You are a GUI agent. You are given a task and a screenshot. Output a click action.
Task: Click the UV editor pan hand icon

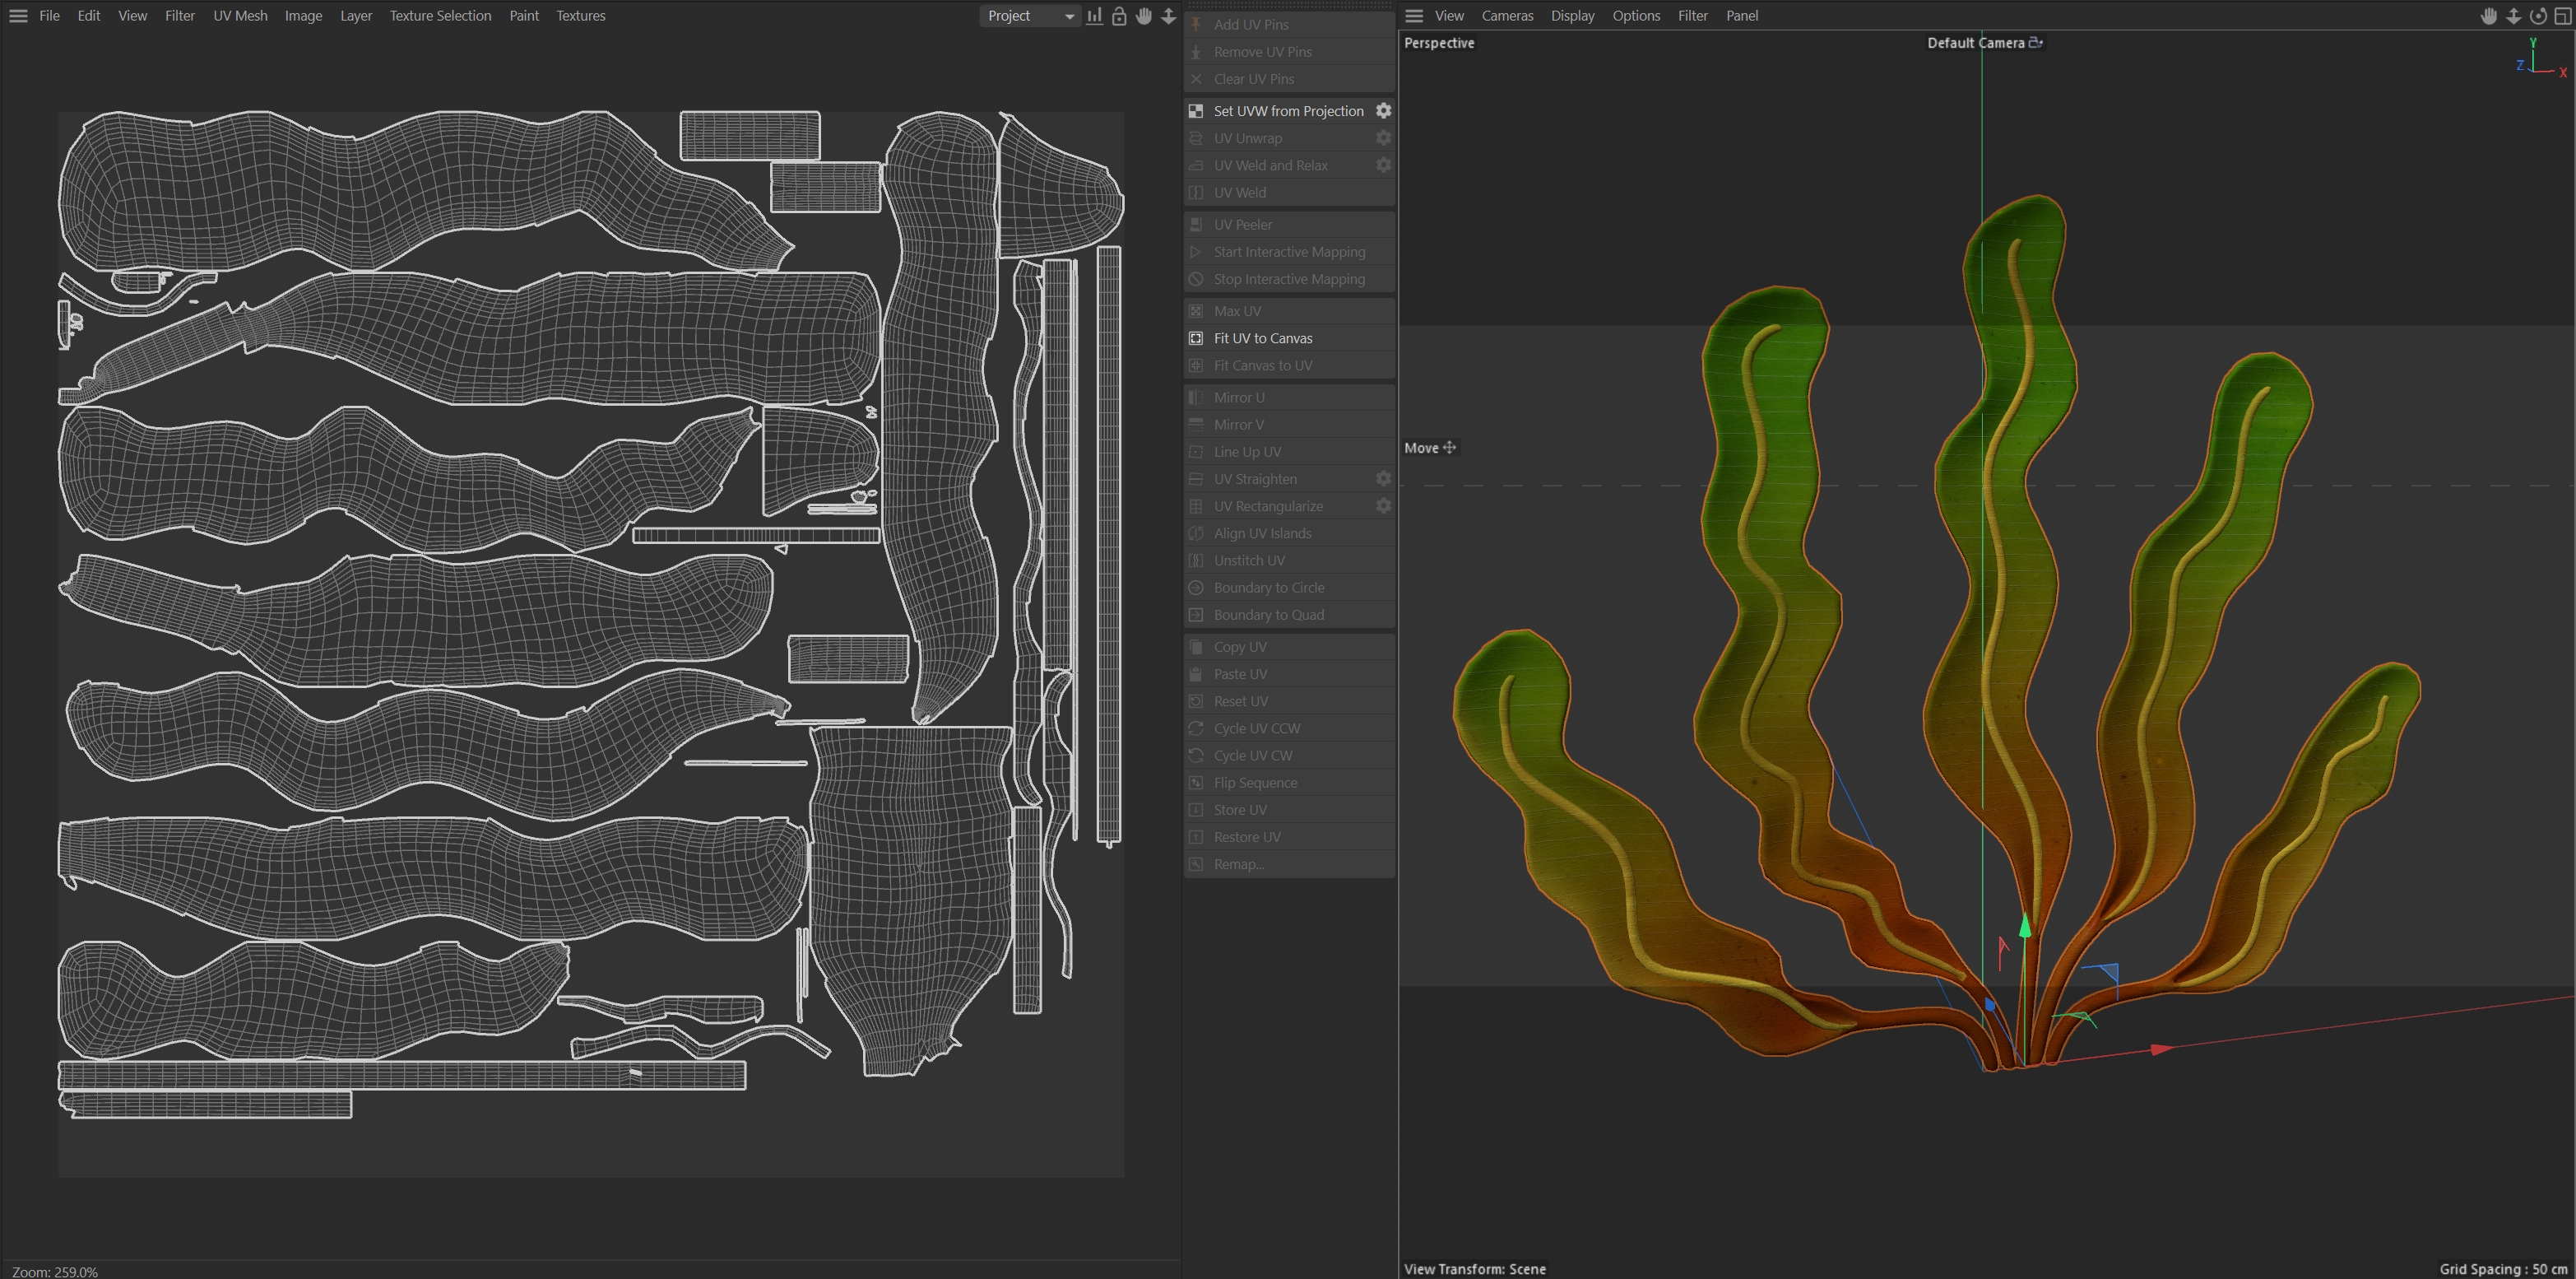pyautogui.click(x=1144, y=16)
